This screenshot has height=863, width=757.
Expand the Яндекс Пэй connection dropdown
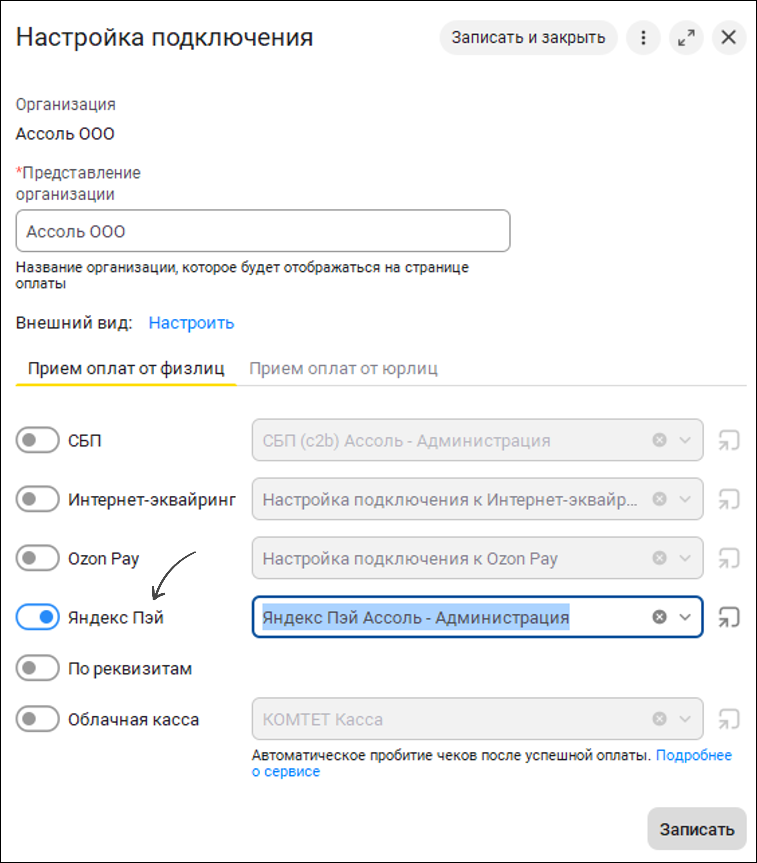[x=685, y=617]
